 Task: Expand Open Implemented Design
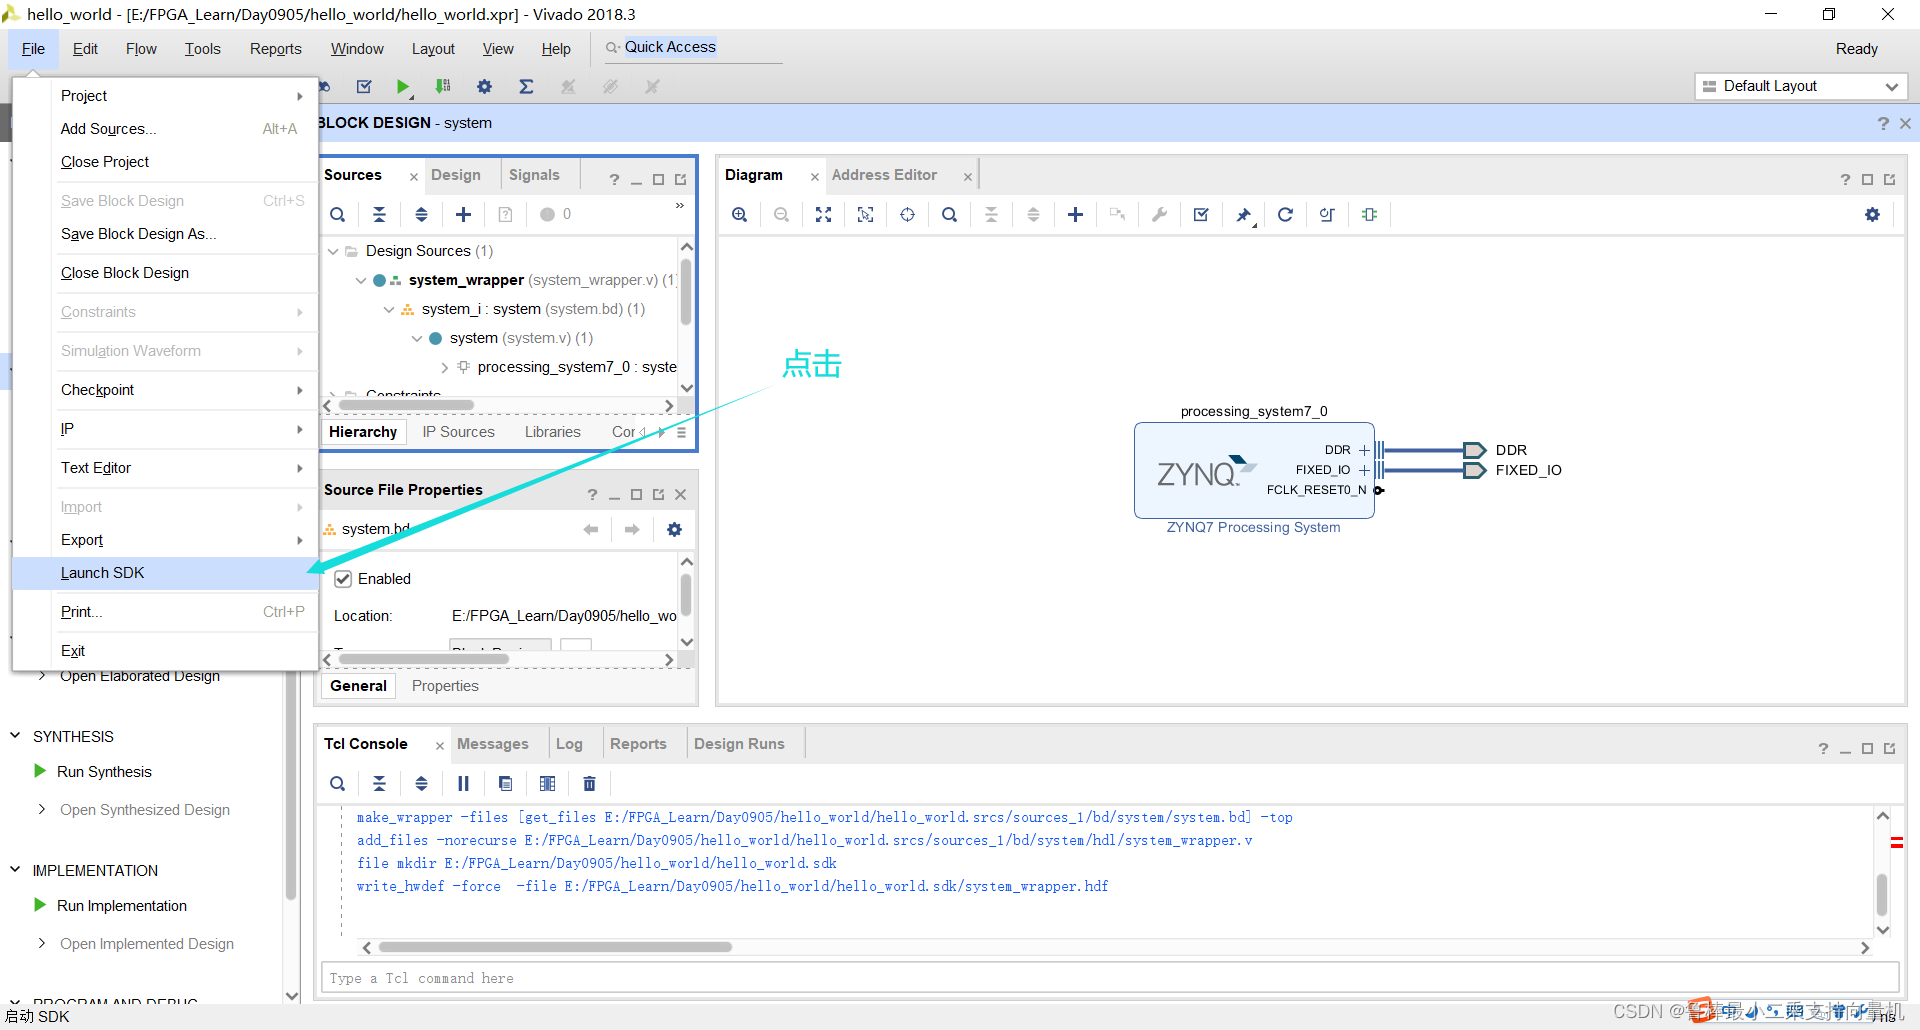(x=41, y=943)
